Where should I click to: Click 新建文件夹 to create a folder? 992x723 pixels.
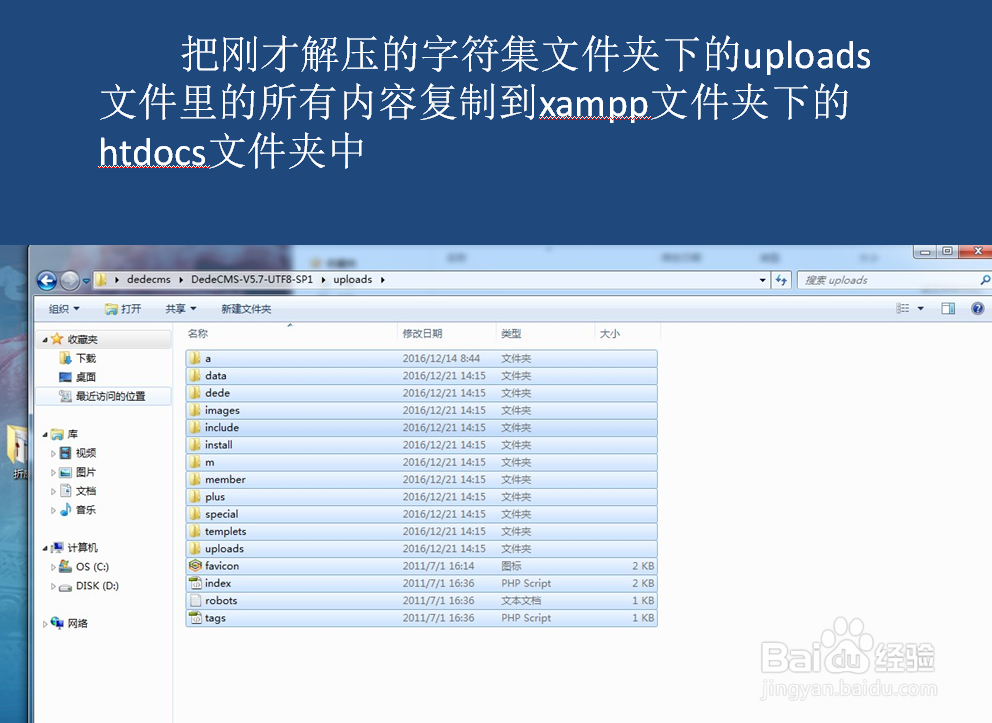[x=246, y=309]
